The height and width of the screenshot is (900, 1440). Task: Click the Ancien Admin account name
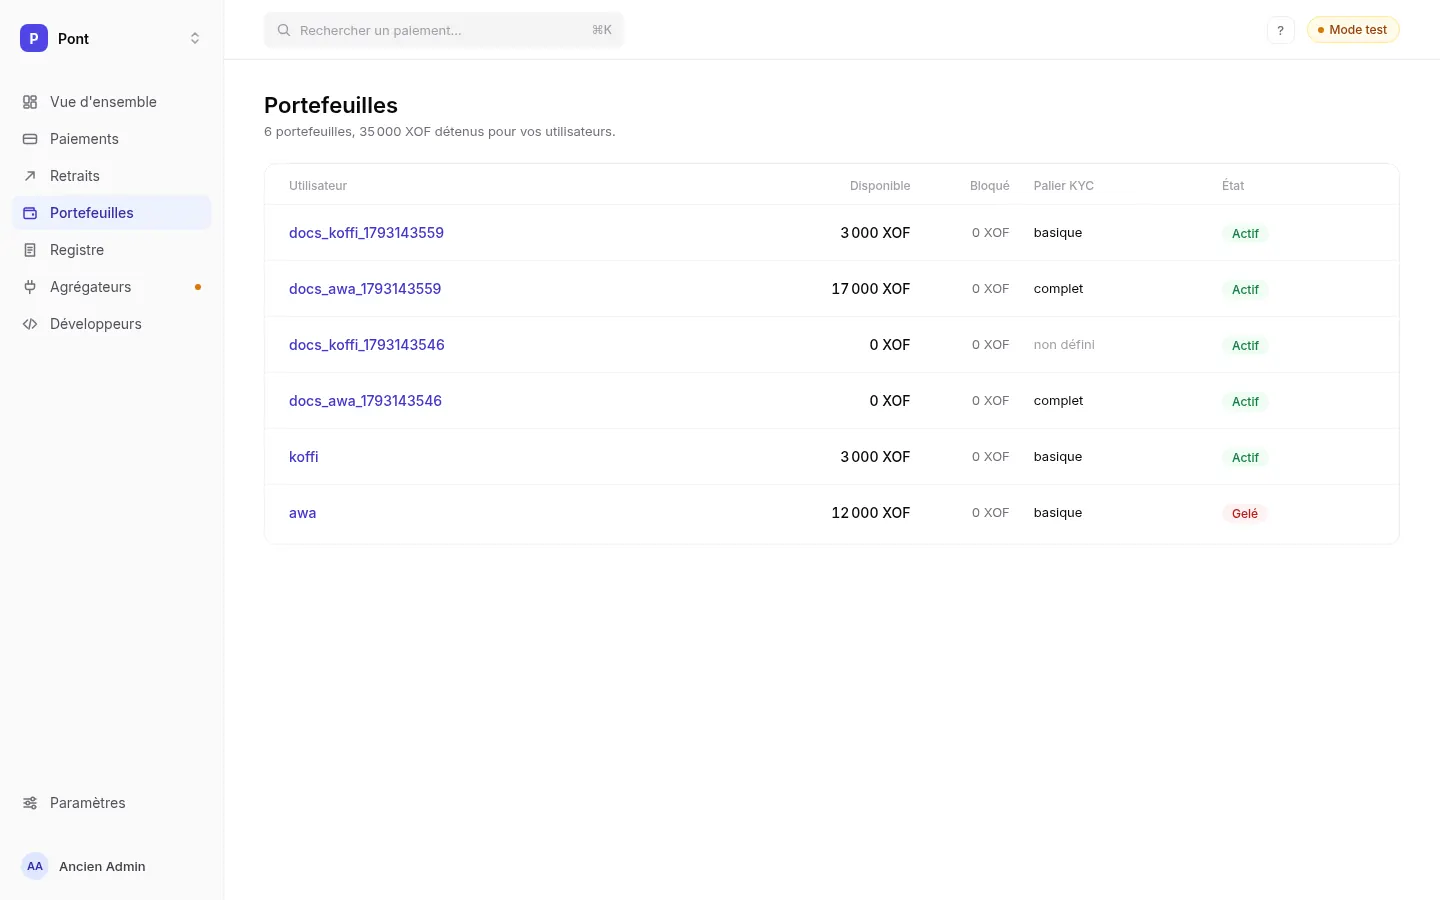(x=102, y=866)
